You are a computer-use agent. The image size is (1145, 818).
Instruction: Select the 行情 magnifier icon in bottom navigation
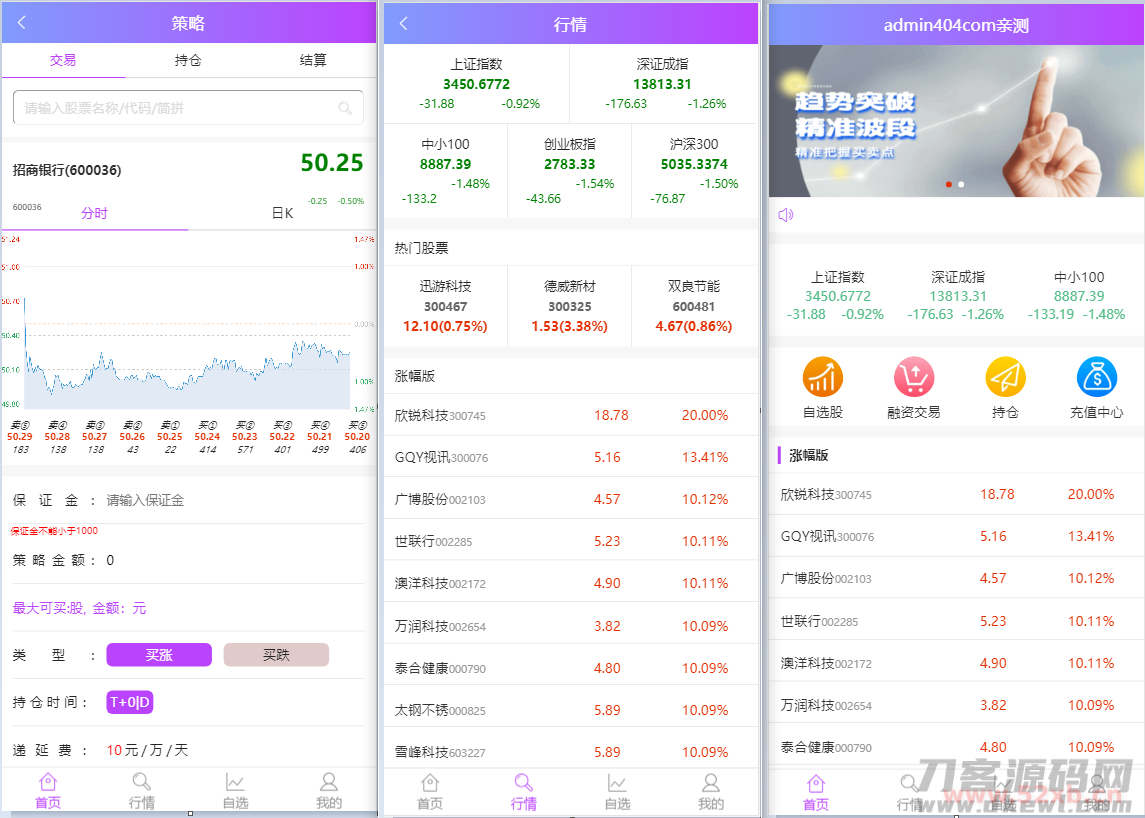pos(523,783)
